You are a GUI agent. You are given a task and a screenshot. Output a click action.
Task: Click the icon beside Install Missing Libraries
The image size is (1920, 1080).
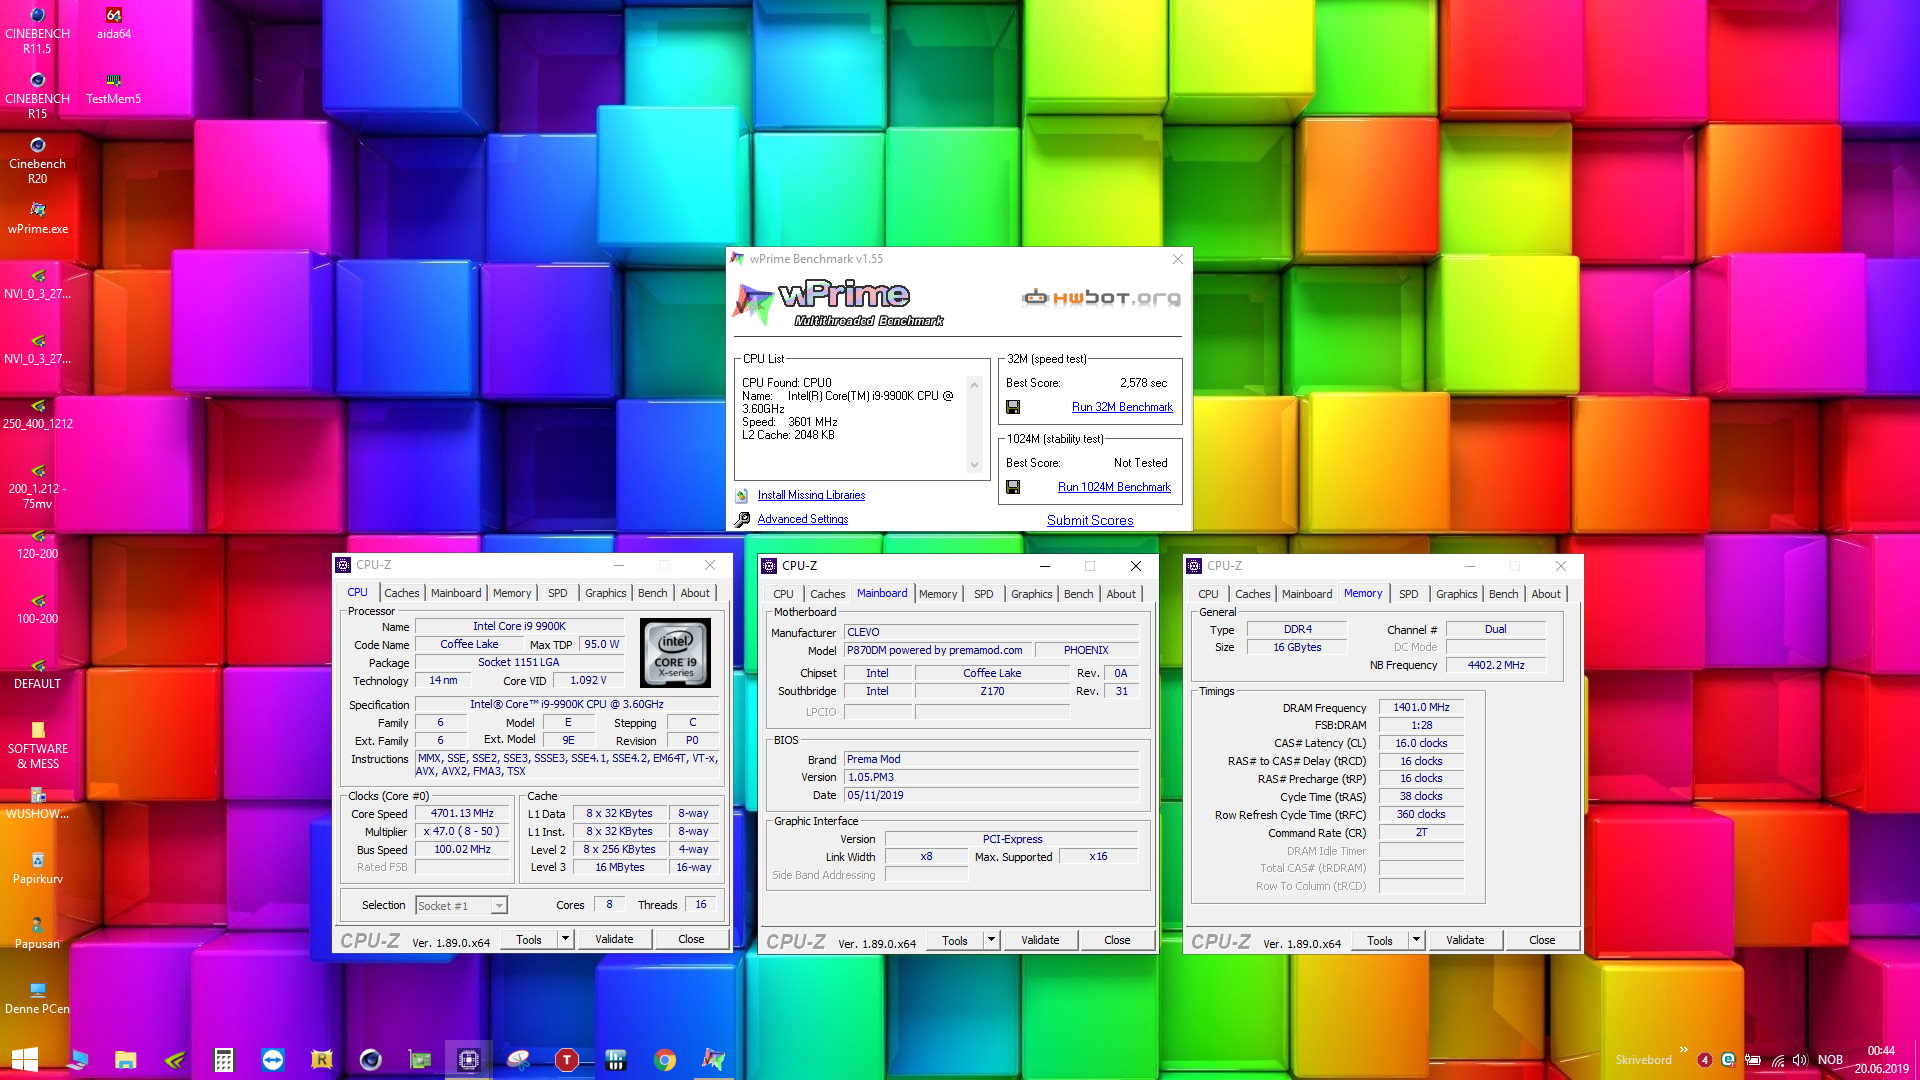coord(742,495)
